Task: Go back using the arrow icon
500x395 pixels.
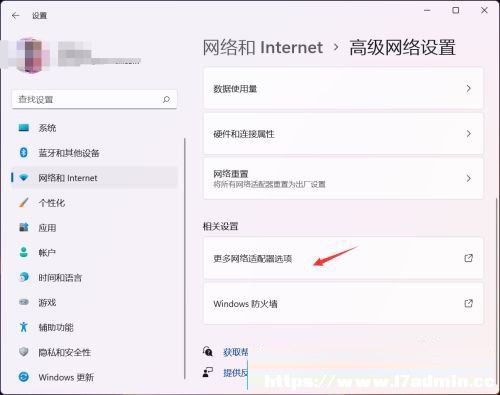Action: [15, 15]
